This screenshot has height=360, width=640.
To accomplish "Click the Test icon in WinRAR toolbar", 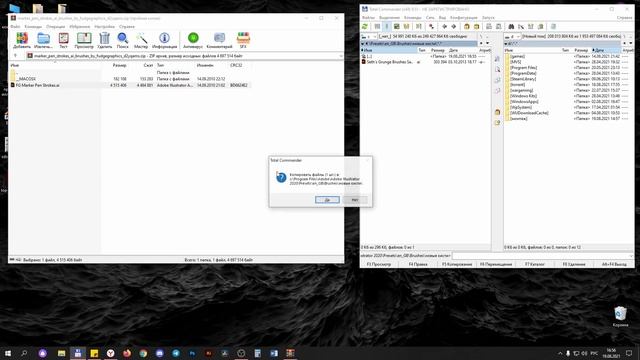I will click(x=63, y=41).
